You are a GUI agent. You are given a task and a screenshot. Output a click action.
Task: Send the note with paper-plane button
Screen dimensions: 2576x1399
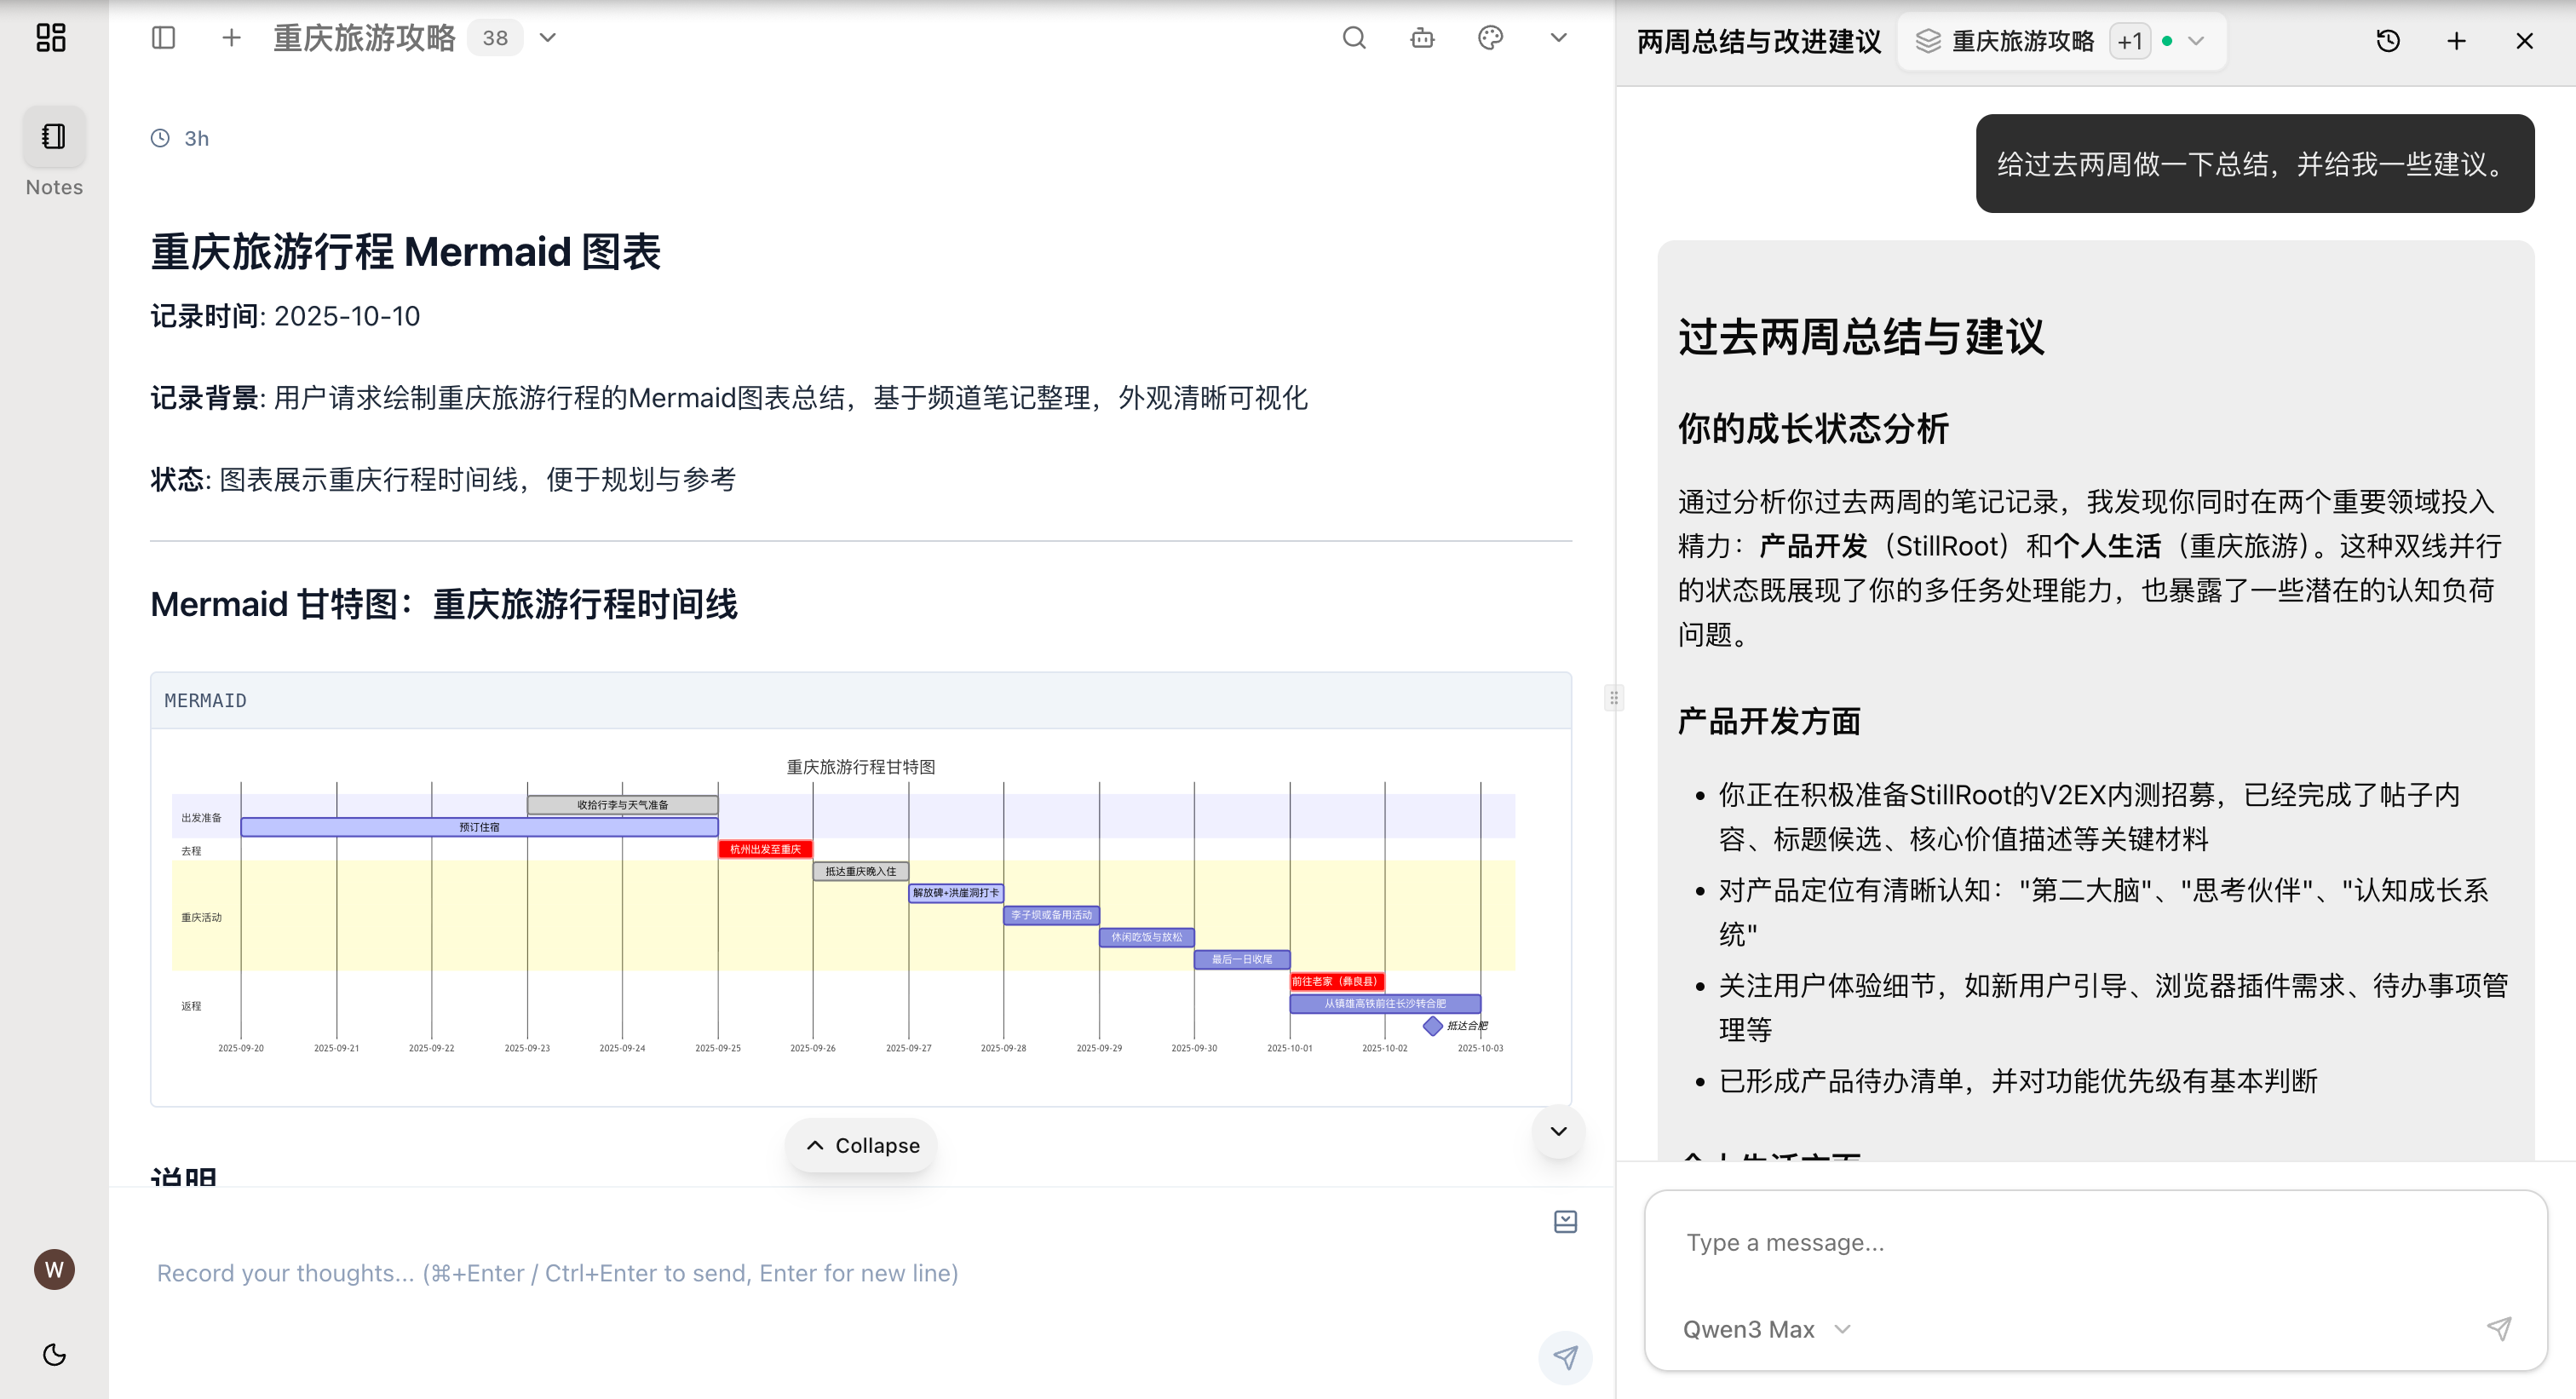[1565, 1357]
